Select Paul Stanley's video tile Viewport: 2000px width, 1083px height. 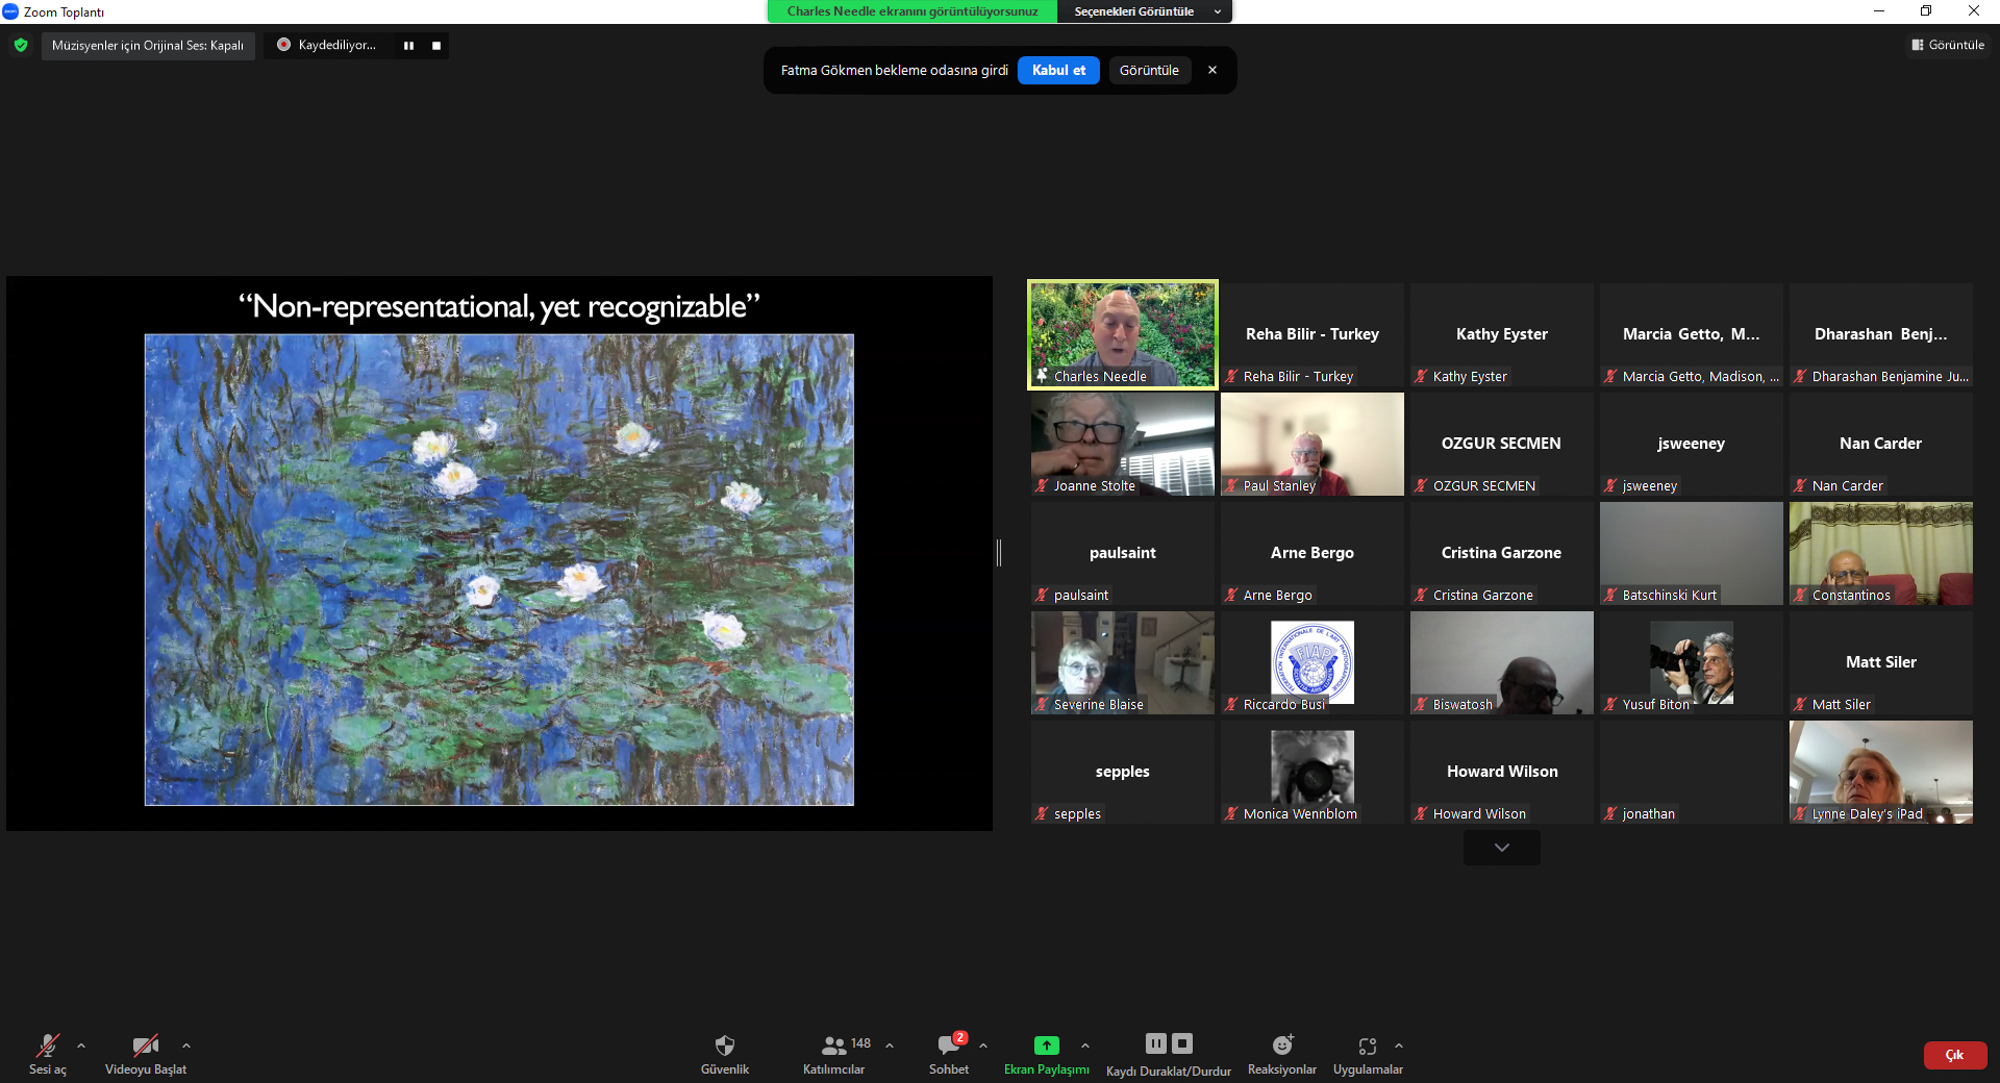pyautogui.click(x=1312, y=443)
